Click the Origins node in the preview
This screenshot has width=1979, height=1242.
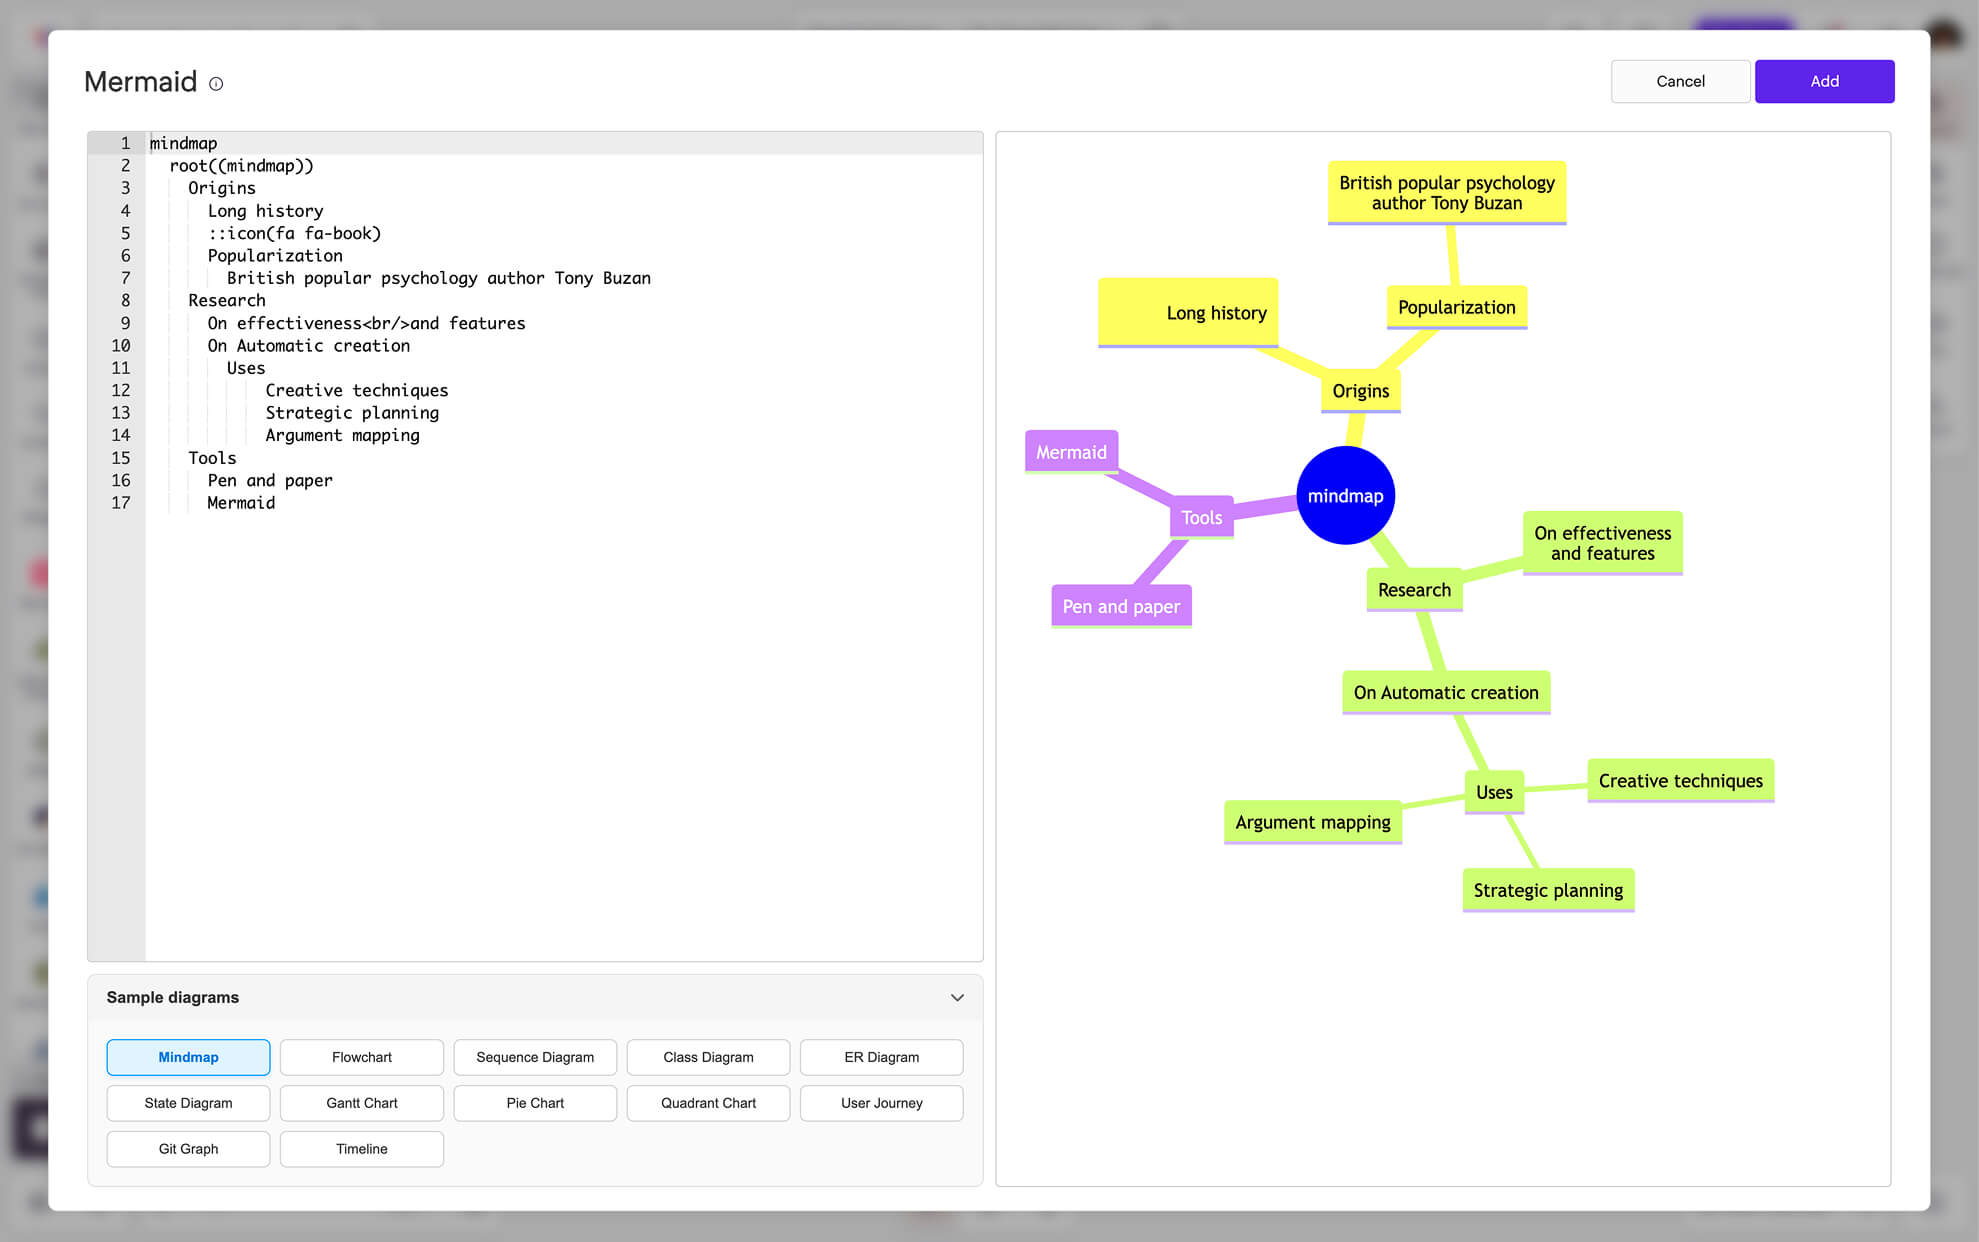click(1360, 391)
